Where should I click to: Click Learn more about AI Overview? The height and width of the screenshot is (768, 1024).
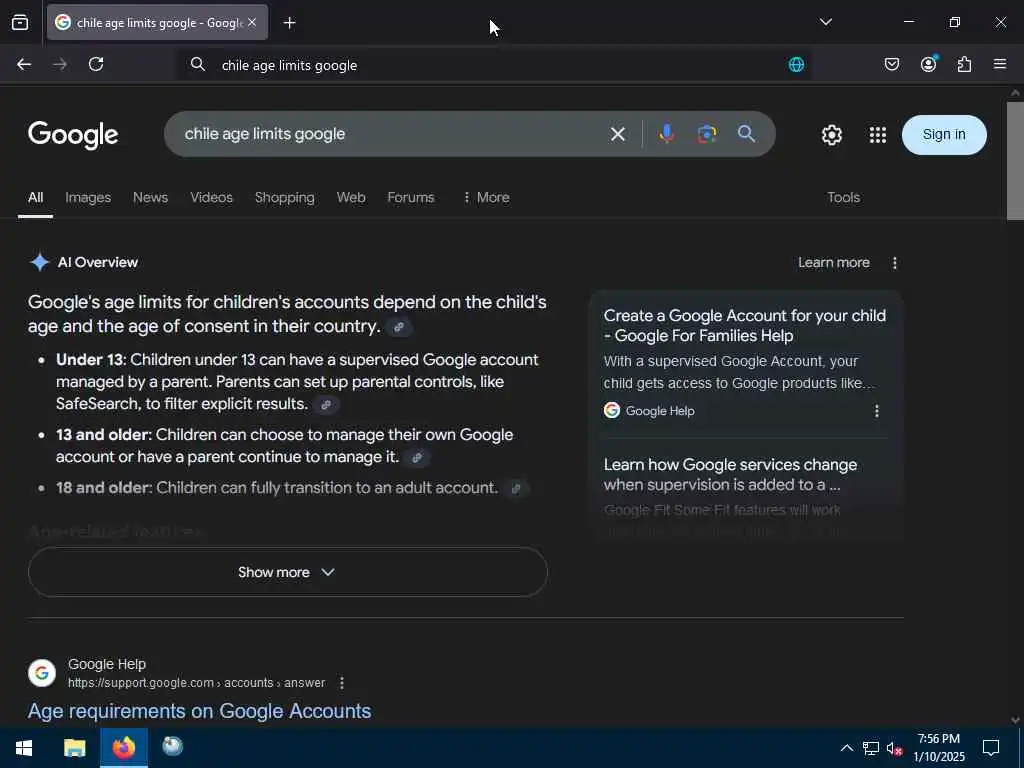(x=833, y=263)
